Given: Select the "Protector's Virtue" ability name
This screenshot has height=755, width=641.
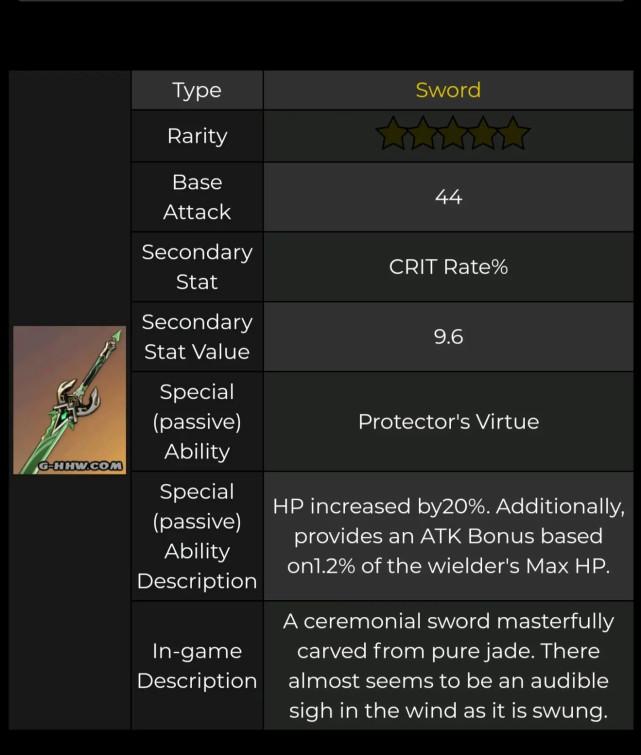Looking at the screenshot, I should (x=448, y=421).
